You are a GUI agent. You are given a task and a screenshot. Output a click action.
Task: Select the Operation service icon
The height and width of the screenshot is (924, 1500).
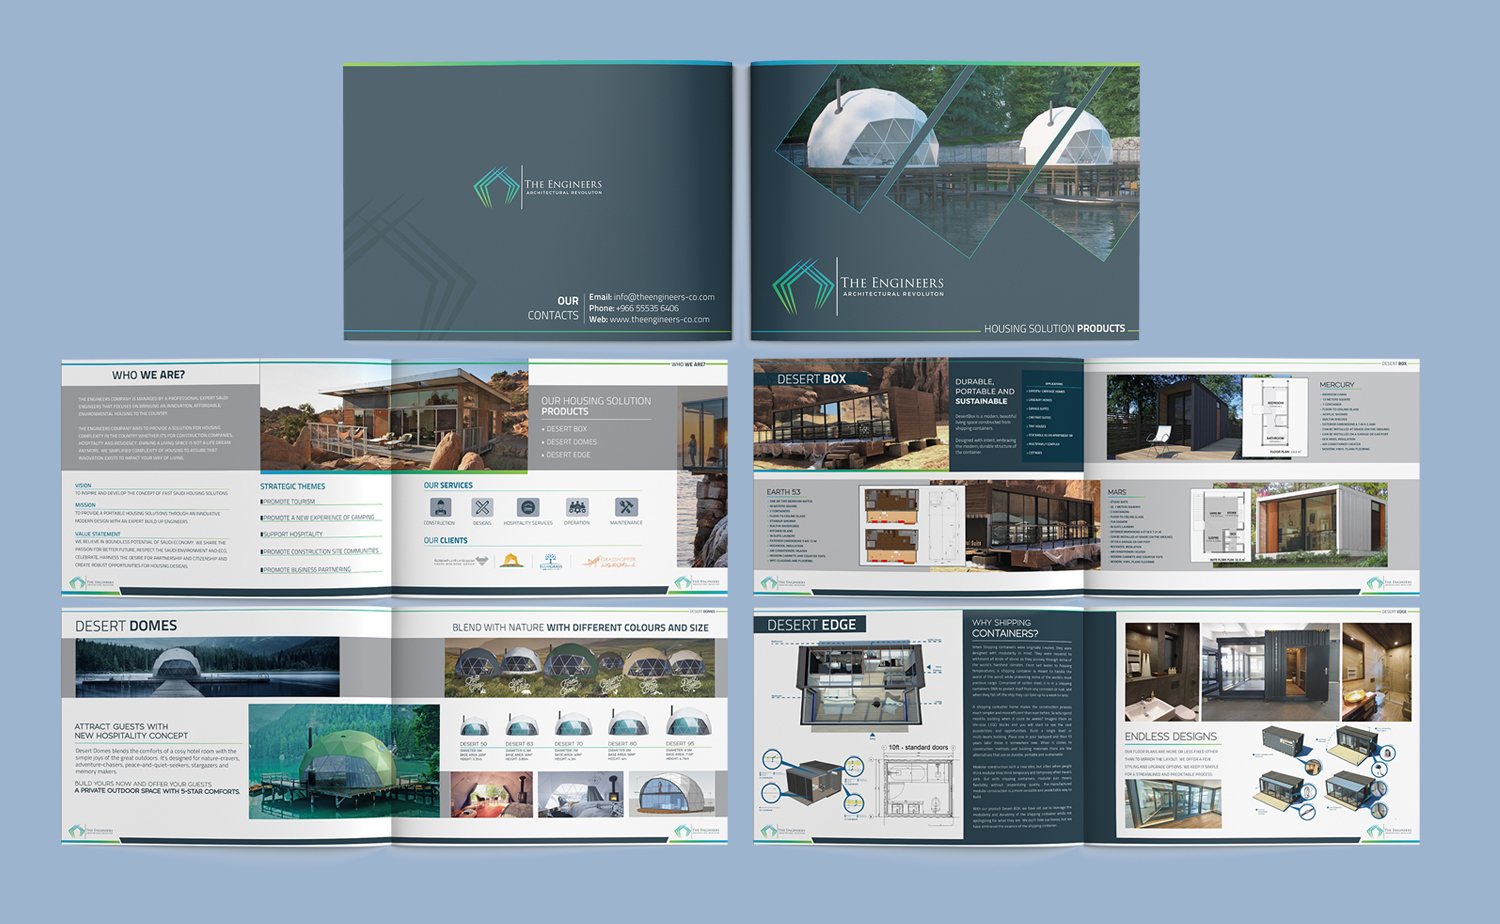coord(577,507)
